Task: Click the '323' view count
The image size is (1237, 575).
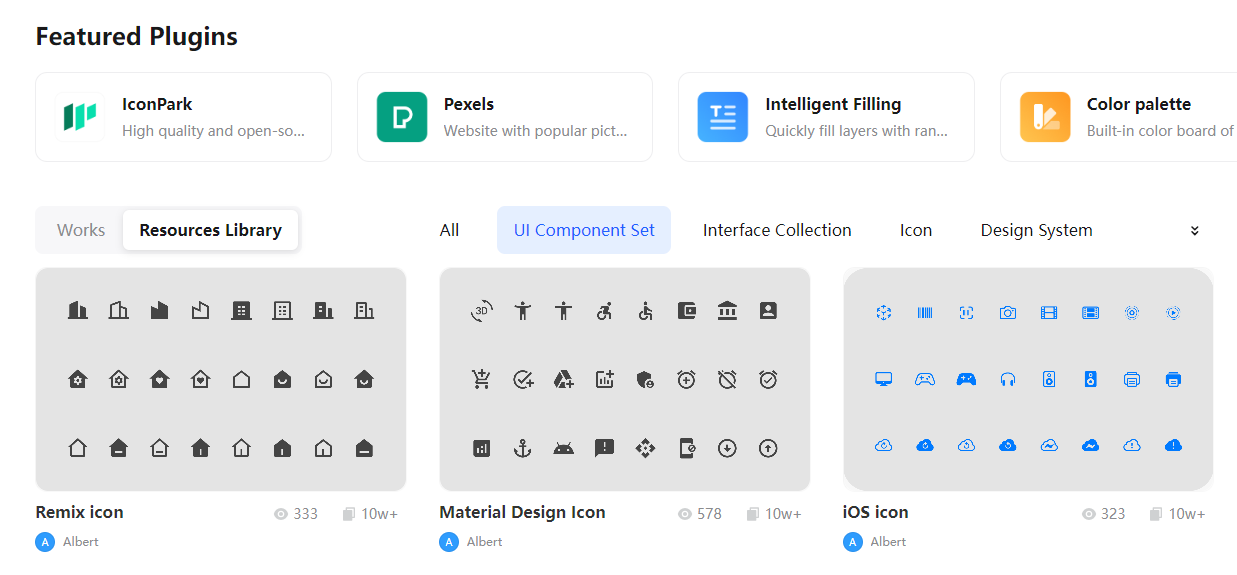Action: [1113, 514]
